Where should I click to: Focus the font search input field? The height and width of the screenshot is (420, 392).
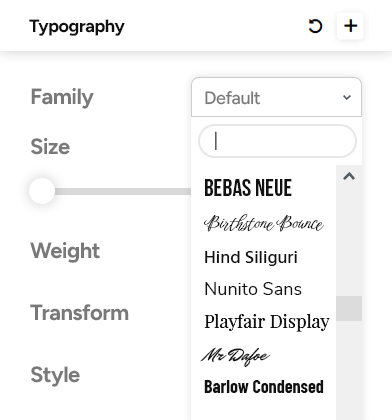tap(277, 141)
